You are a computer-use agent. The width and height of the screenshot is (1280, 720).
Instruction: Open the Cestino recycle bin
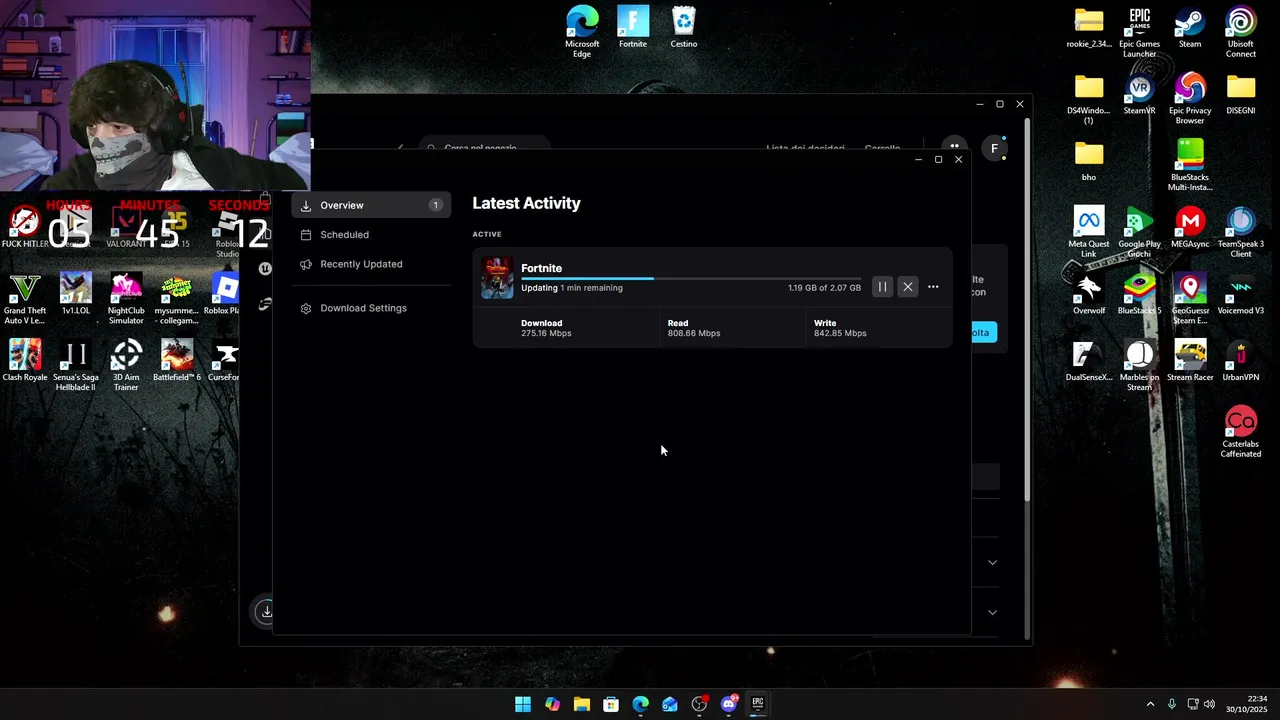pyautogui.click(x=684, y=27)
